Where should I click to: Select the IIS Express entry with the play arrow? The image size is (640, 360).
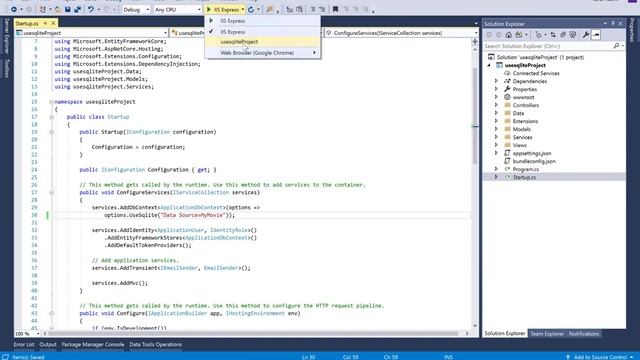(263, 20)
